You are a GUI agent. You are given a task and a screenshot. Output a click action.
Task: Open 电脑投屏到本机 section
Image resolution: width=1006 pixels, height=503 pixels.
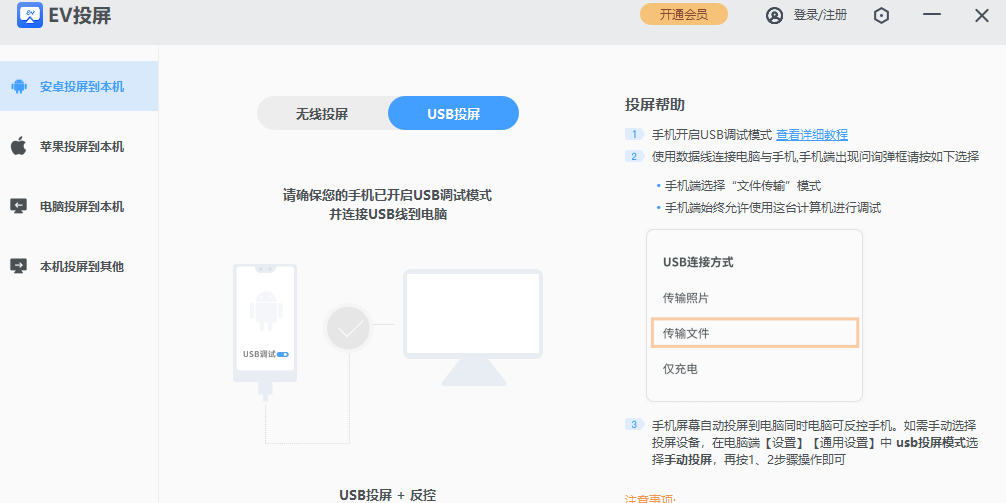click(82, 207)
